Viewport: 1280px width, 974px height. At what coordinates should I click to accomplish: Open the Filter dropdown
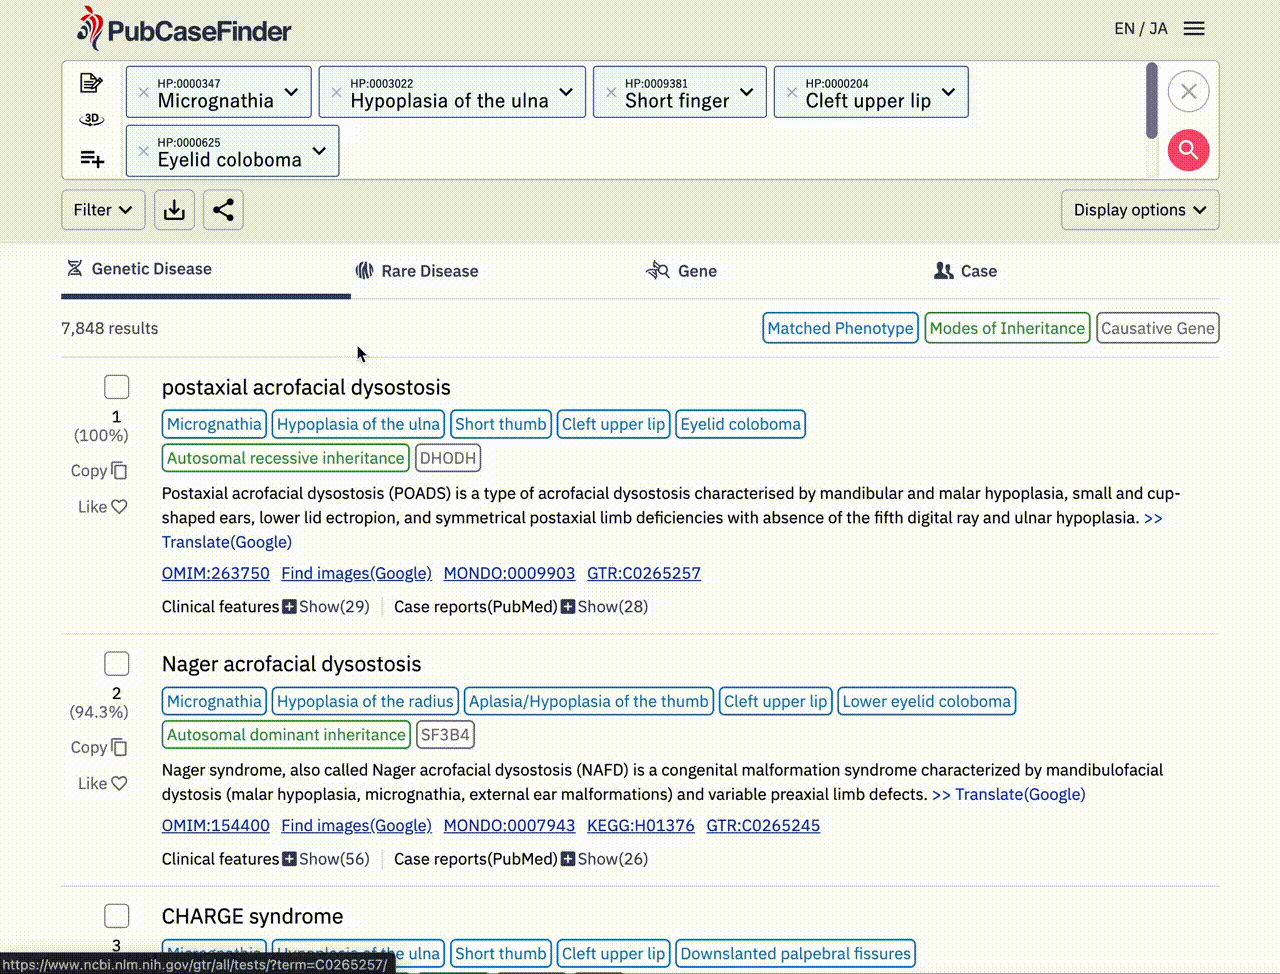point(103,210)
